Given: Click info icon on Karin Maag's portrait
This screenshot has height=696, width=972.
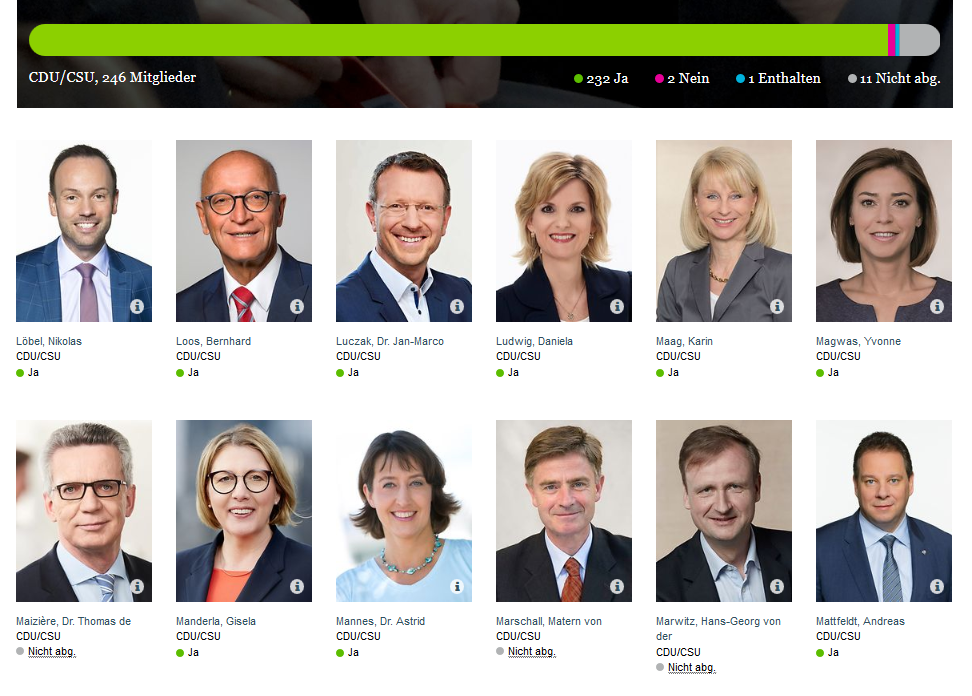Looking at the screenshot, I should tap(777, 306).
